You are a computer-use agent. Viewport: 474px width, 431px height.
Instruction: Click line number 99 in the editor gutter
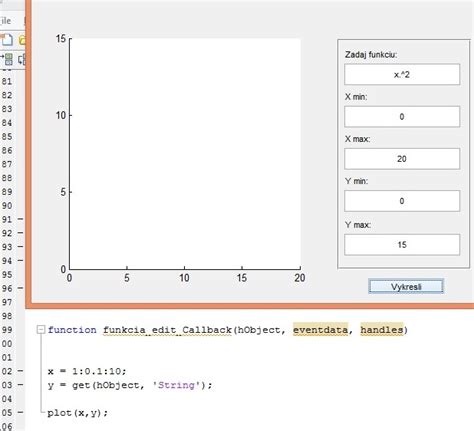click(x=7, y=330)
